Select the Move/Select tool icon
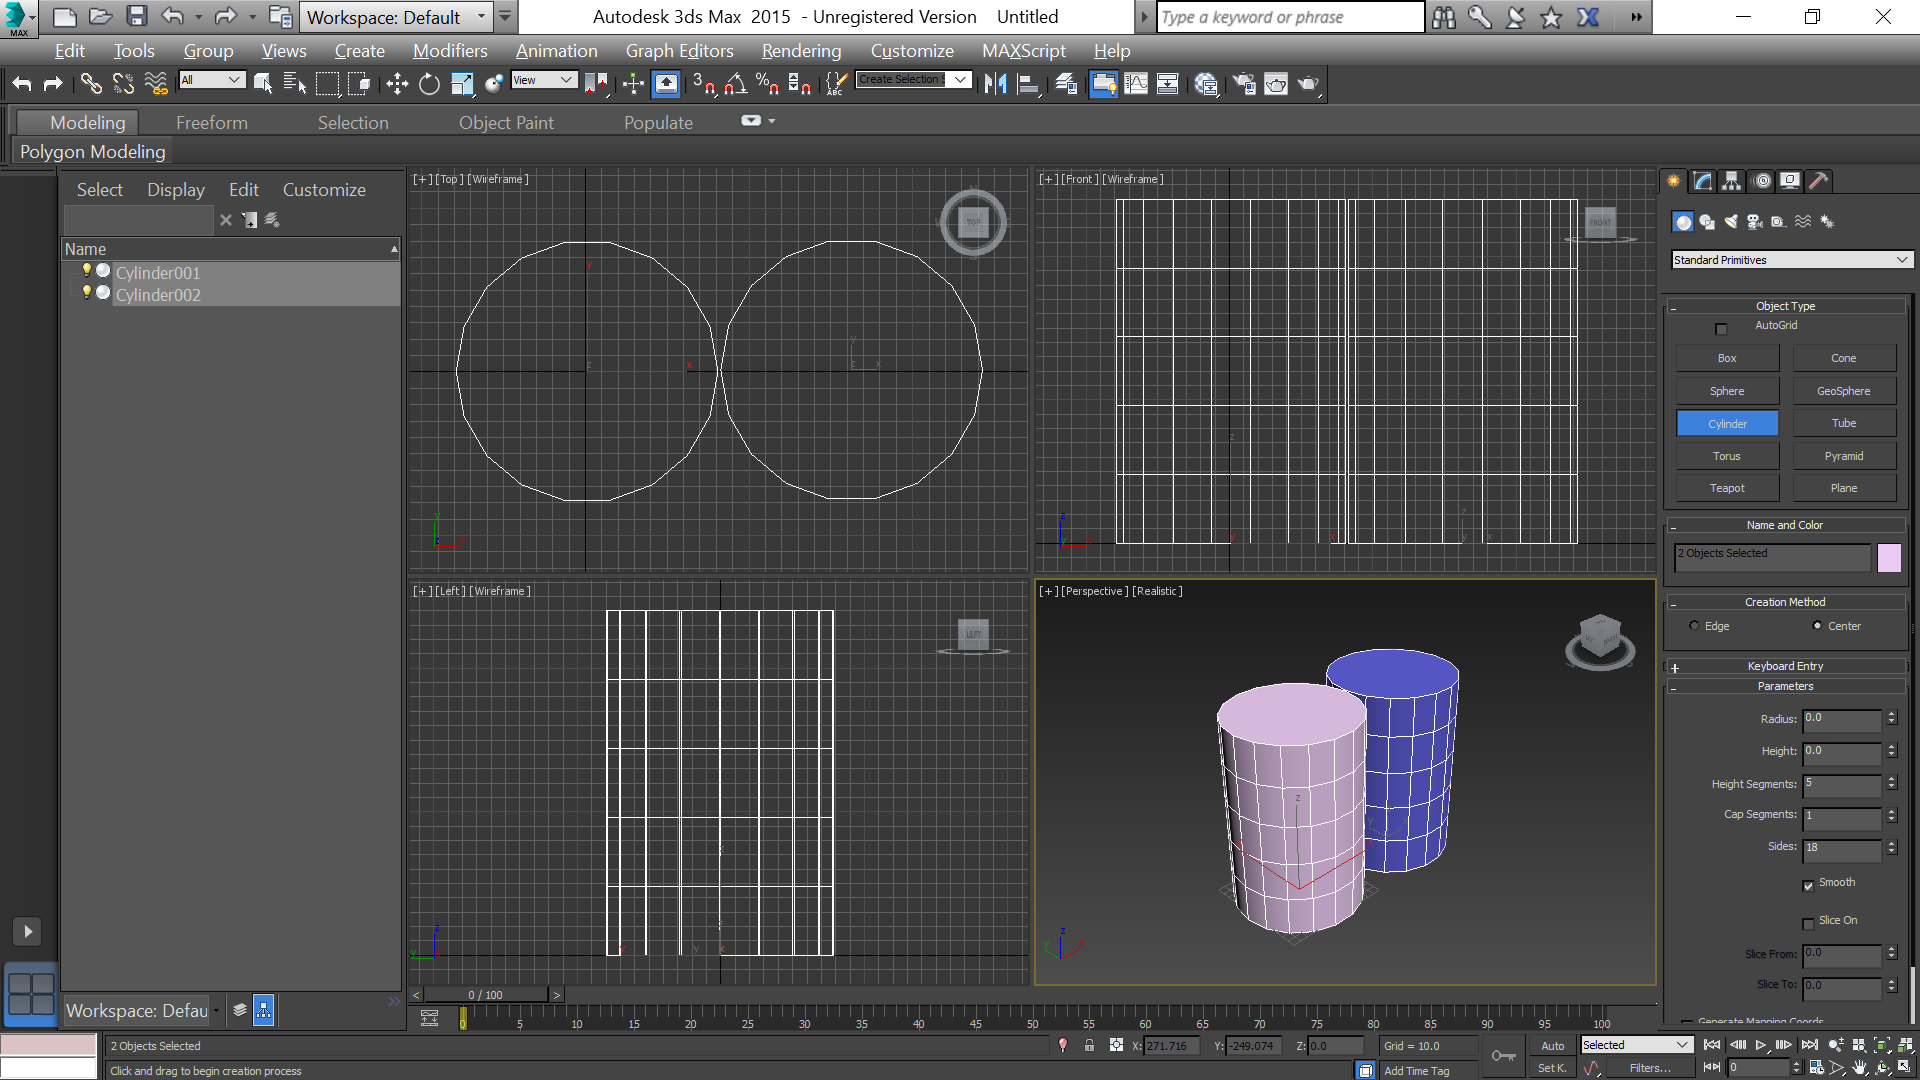1920x1080 pixels. click(x=397, y=84)
